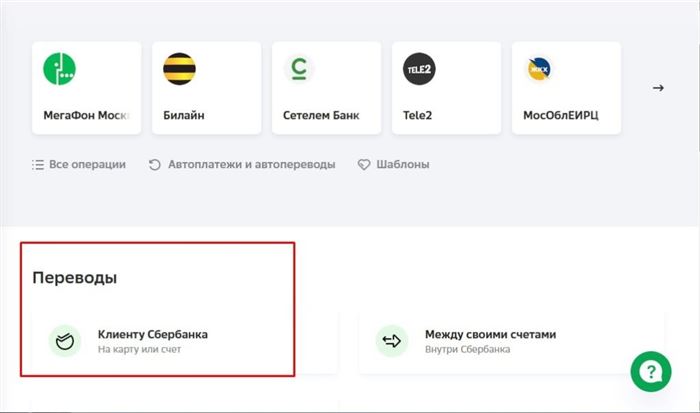Select Клиенту Сбербанка transfer option
Viewport: 700px width, 413px height.
point(185,342)
